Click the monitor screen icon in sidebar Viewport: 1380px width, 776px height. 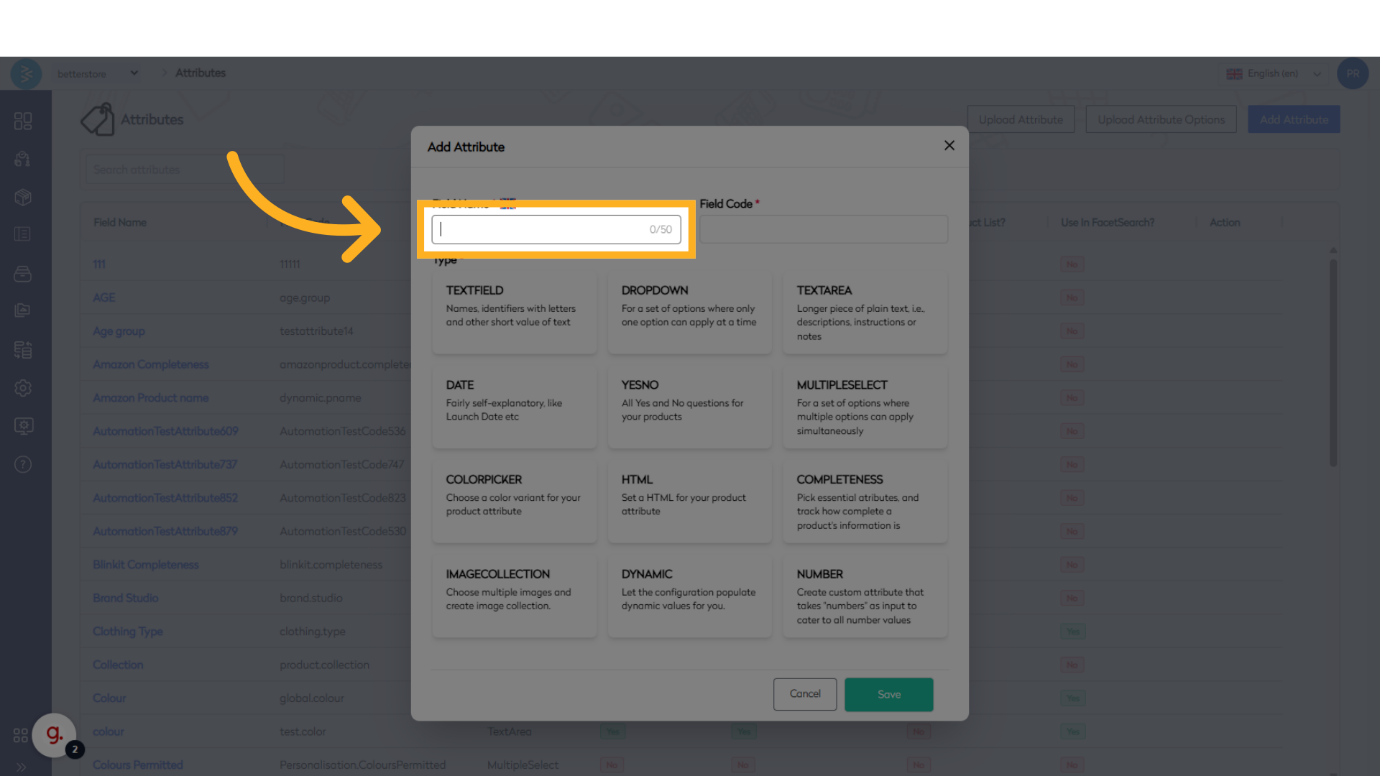point(23,426)
